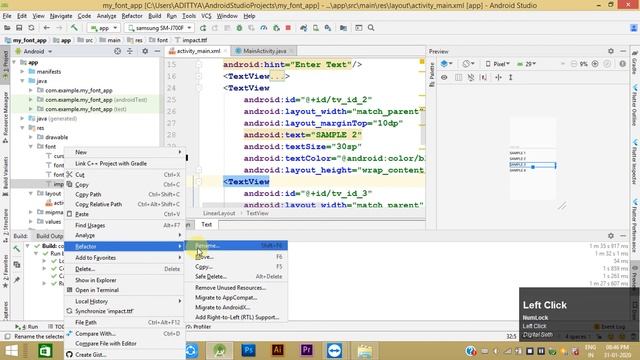The width and height of the screenshot is (640, 360).
Task: Open the orientation dropdown in Preview
Action: pos(468,64)
